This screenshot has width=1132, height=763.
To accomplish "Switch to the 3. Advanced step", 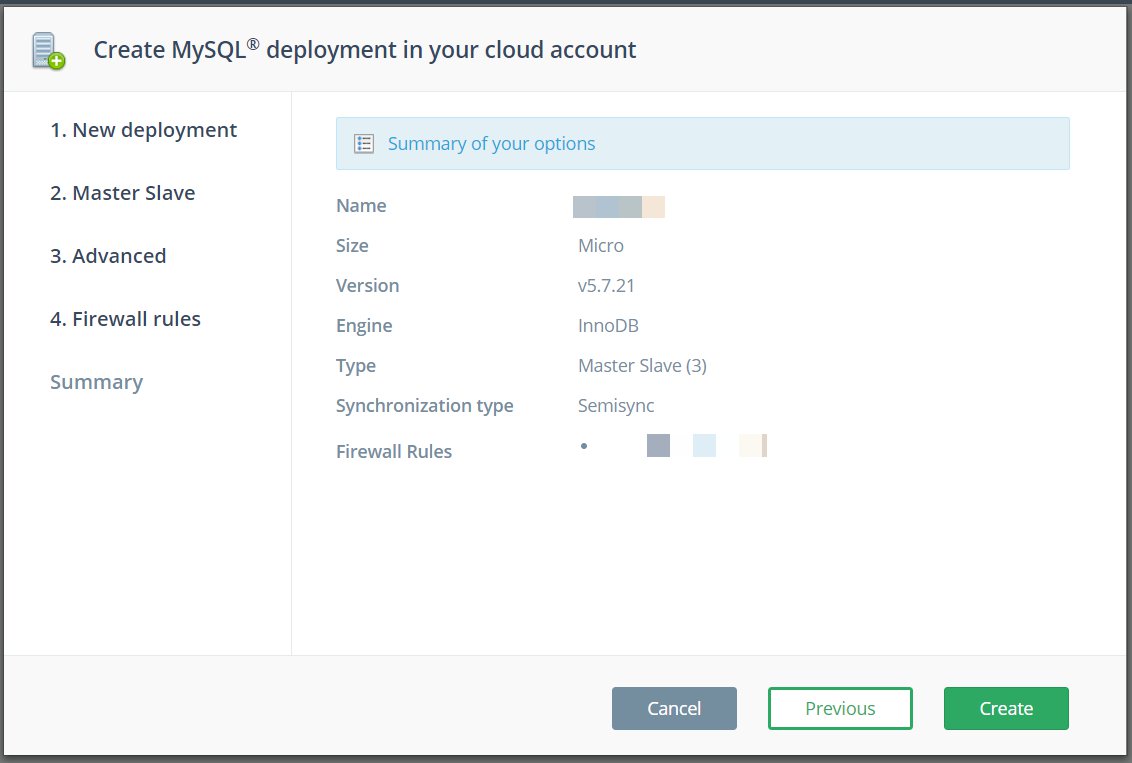I will coord(108,256).
